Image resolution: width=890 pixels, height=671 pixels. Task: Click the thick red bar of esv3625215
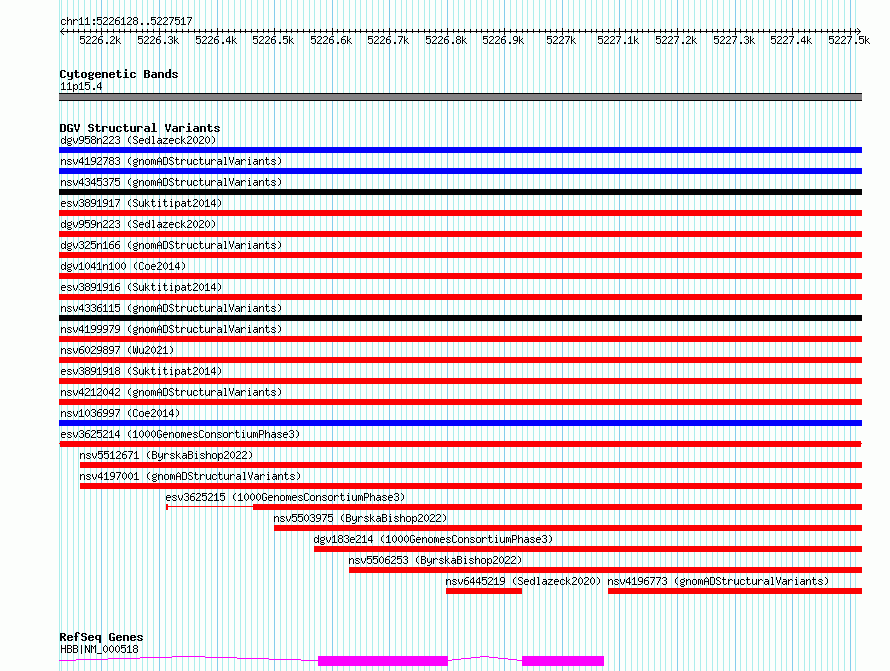[557, 507]
